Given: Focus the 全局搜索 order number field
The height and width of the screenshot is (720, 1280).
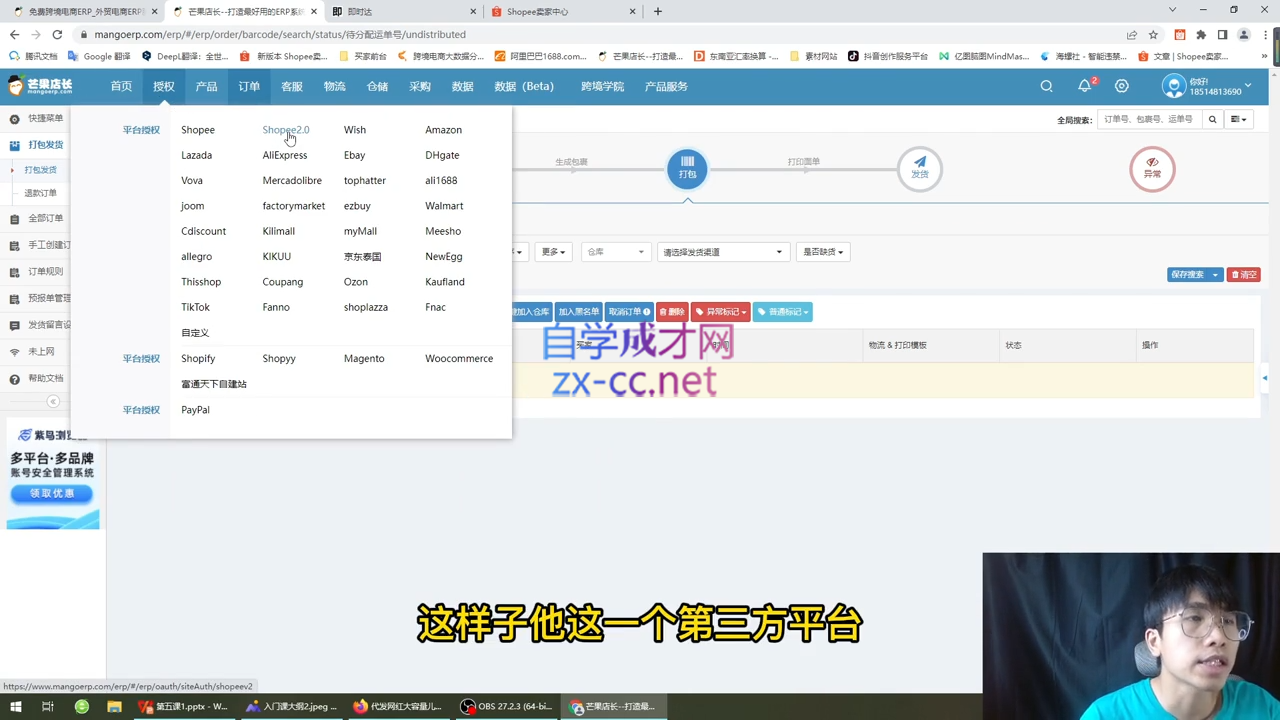Looking at the screenshot, I should pyautogui.click(x=1148, y=119).
